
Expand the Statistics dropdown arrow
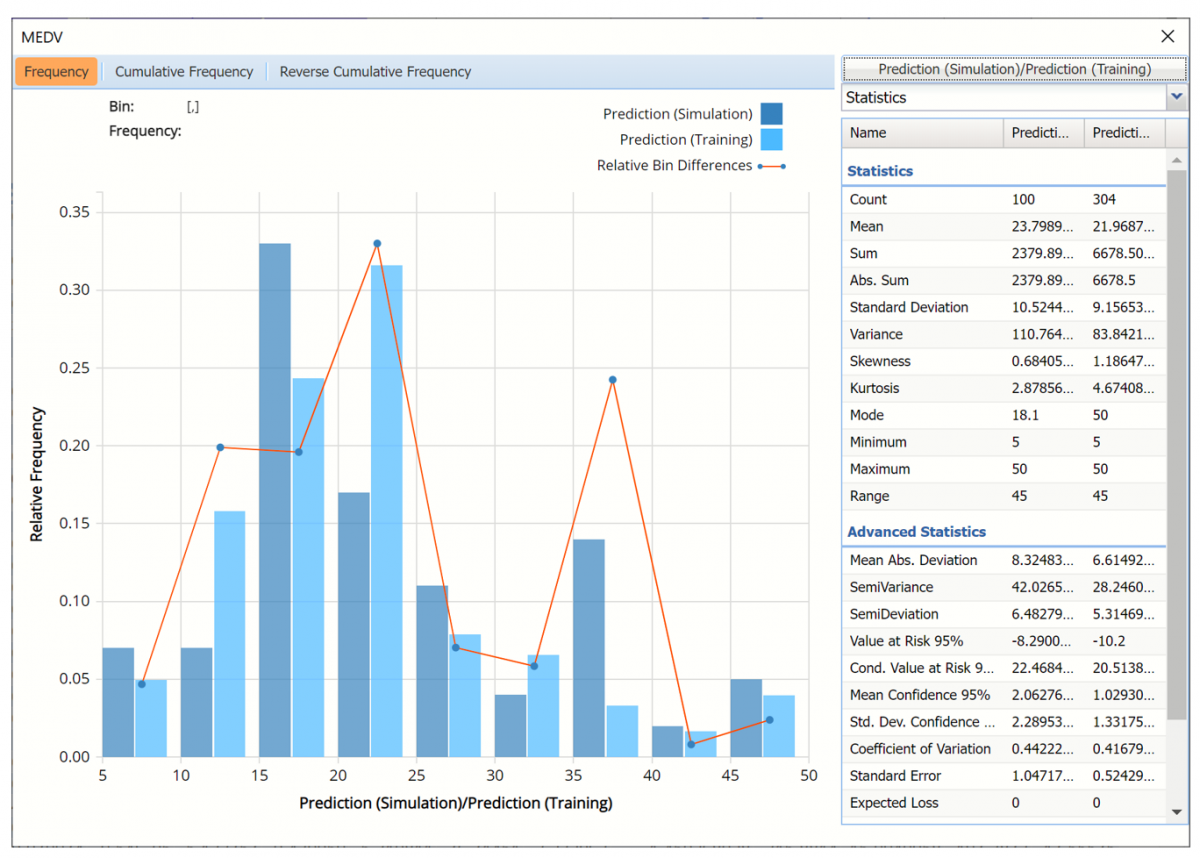1176,97
